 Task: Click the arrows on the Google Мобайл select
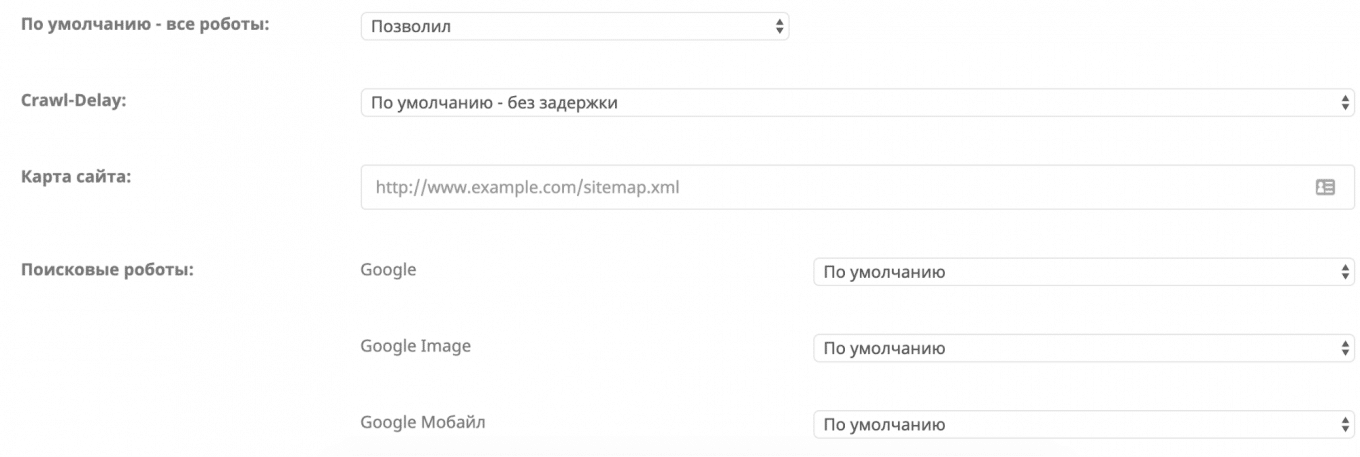pos(1345,425)
